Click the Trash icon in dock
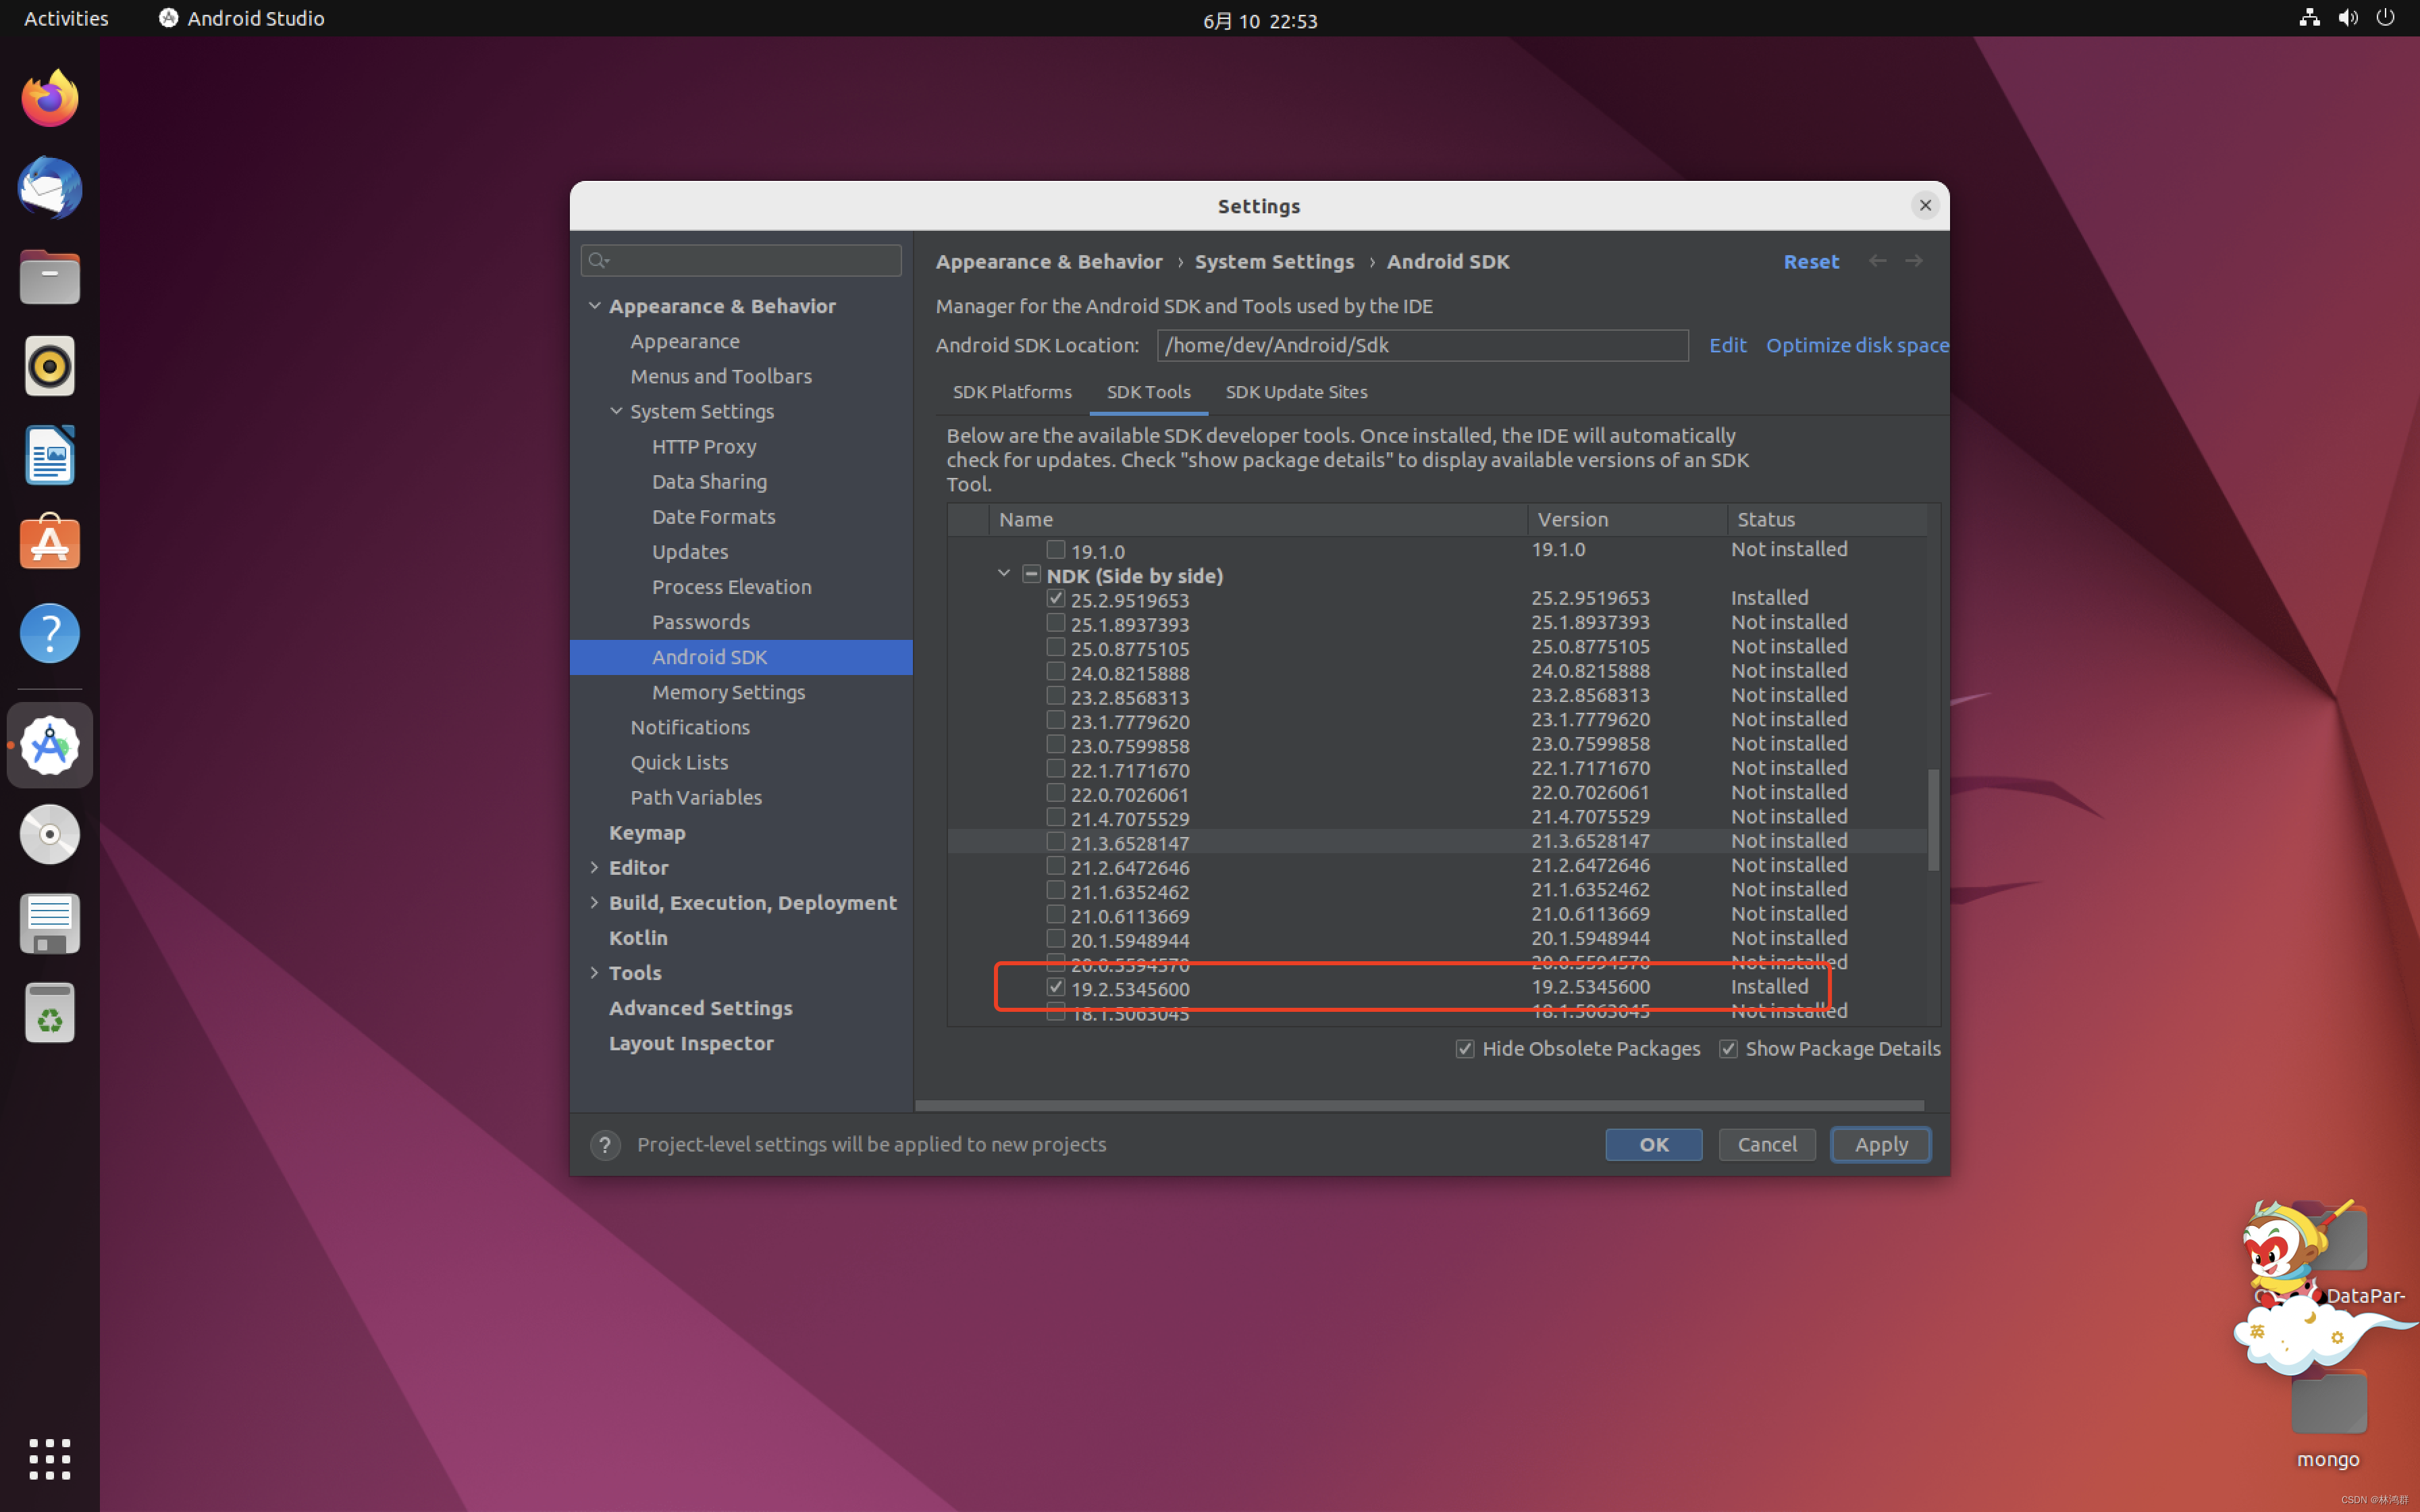Screen dimensions: 2420x1512 point(50,1013)
